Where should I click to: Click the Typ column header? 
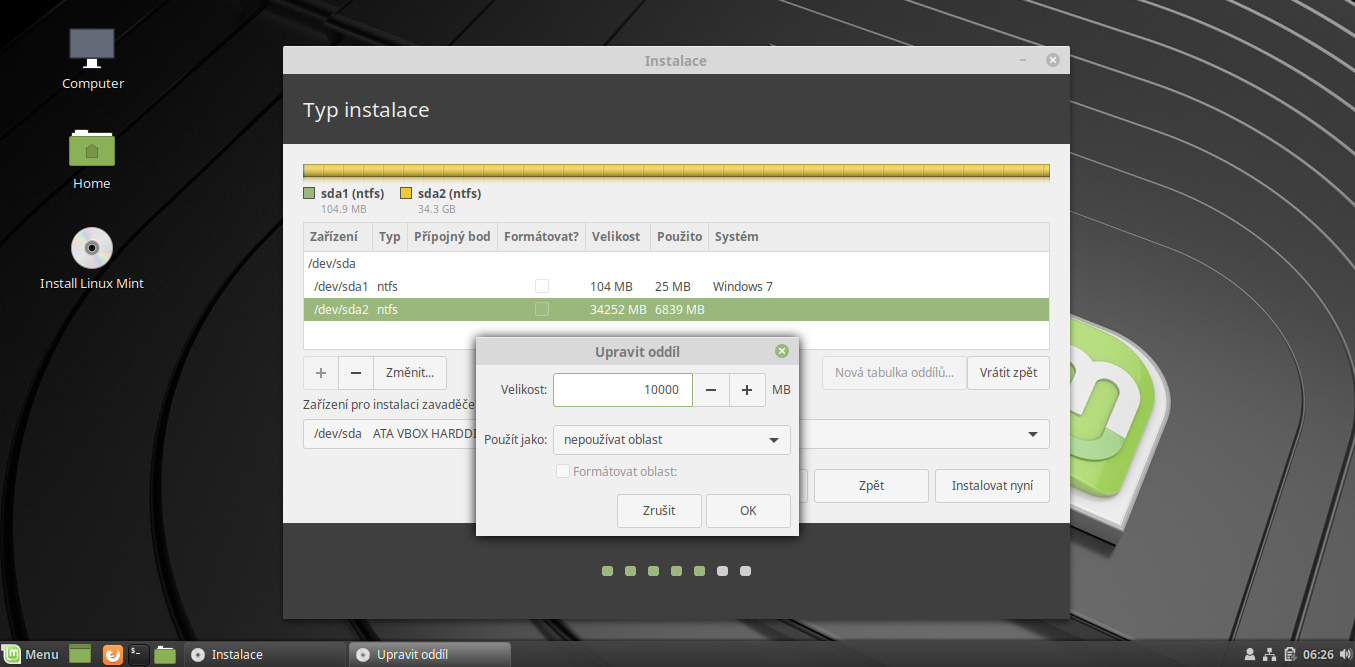click(x=390, y=237)
